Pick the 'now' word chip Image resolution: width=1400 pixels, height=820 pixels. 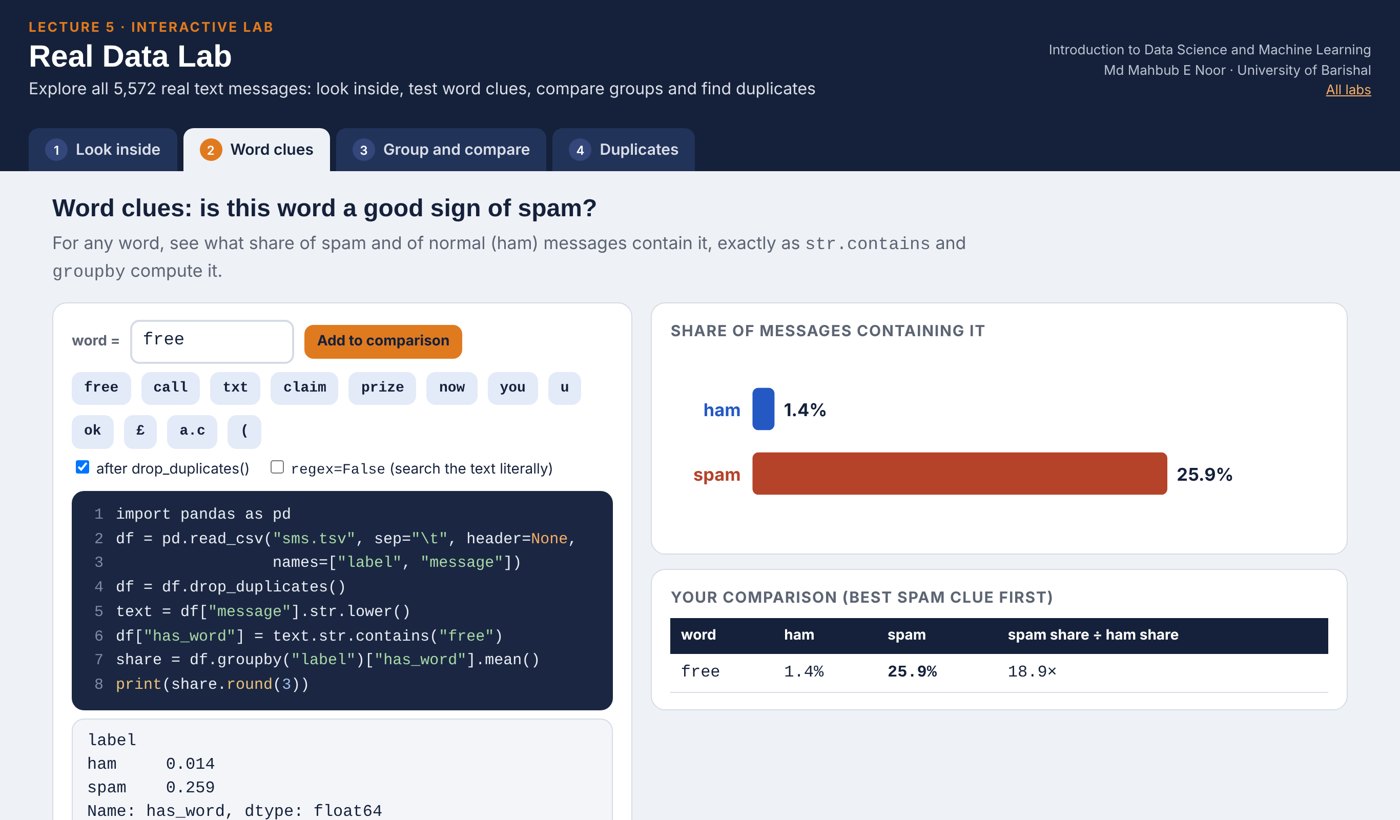[x=452, y=388]
